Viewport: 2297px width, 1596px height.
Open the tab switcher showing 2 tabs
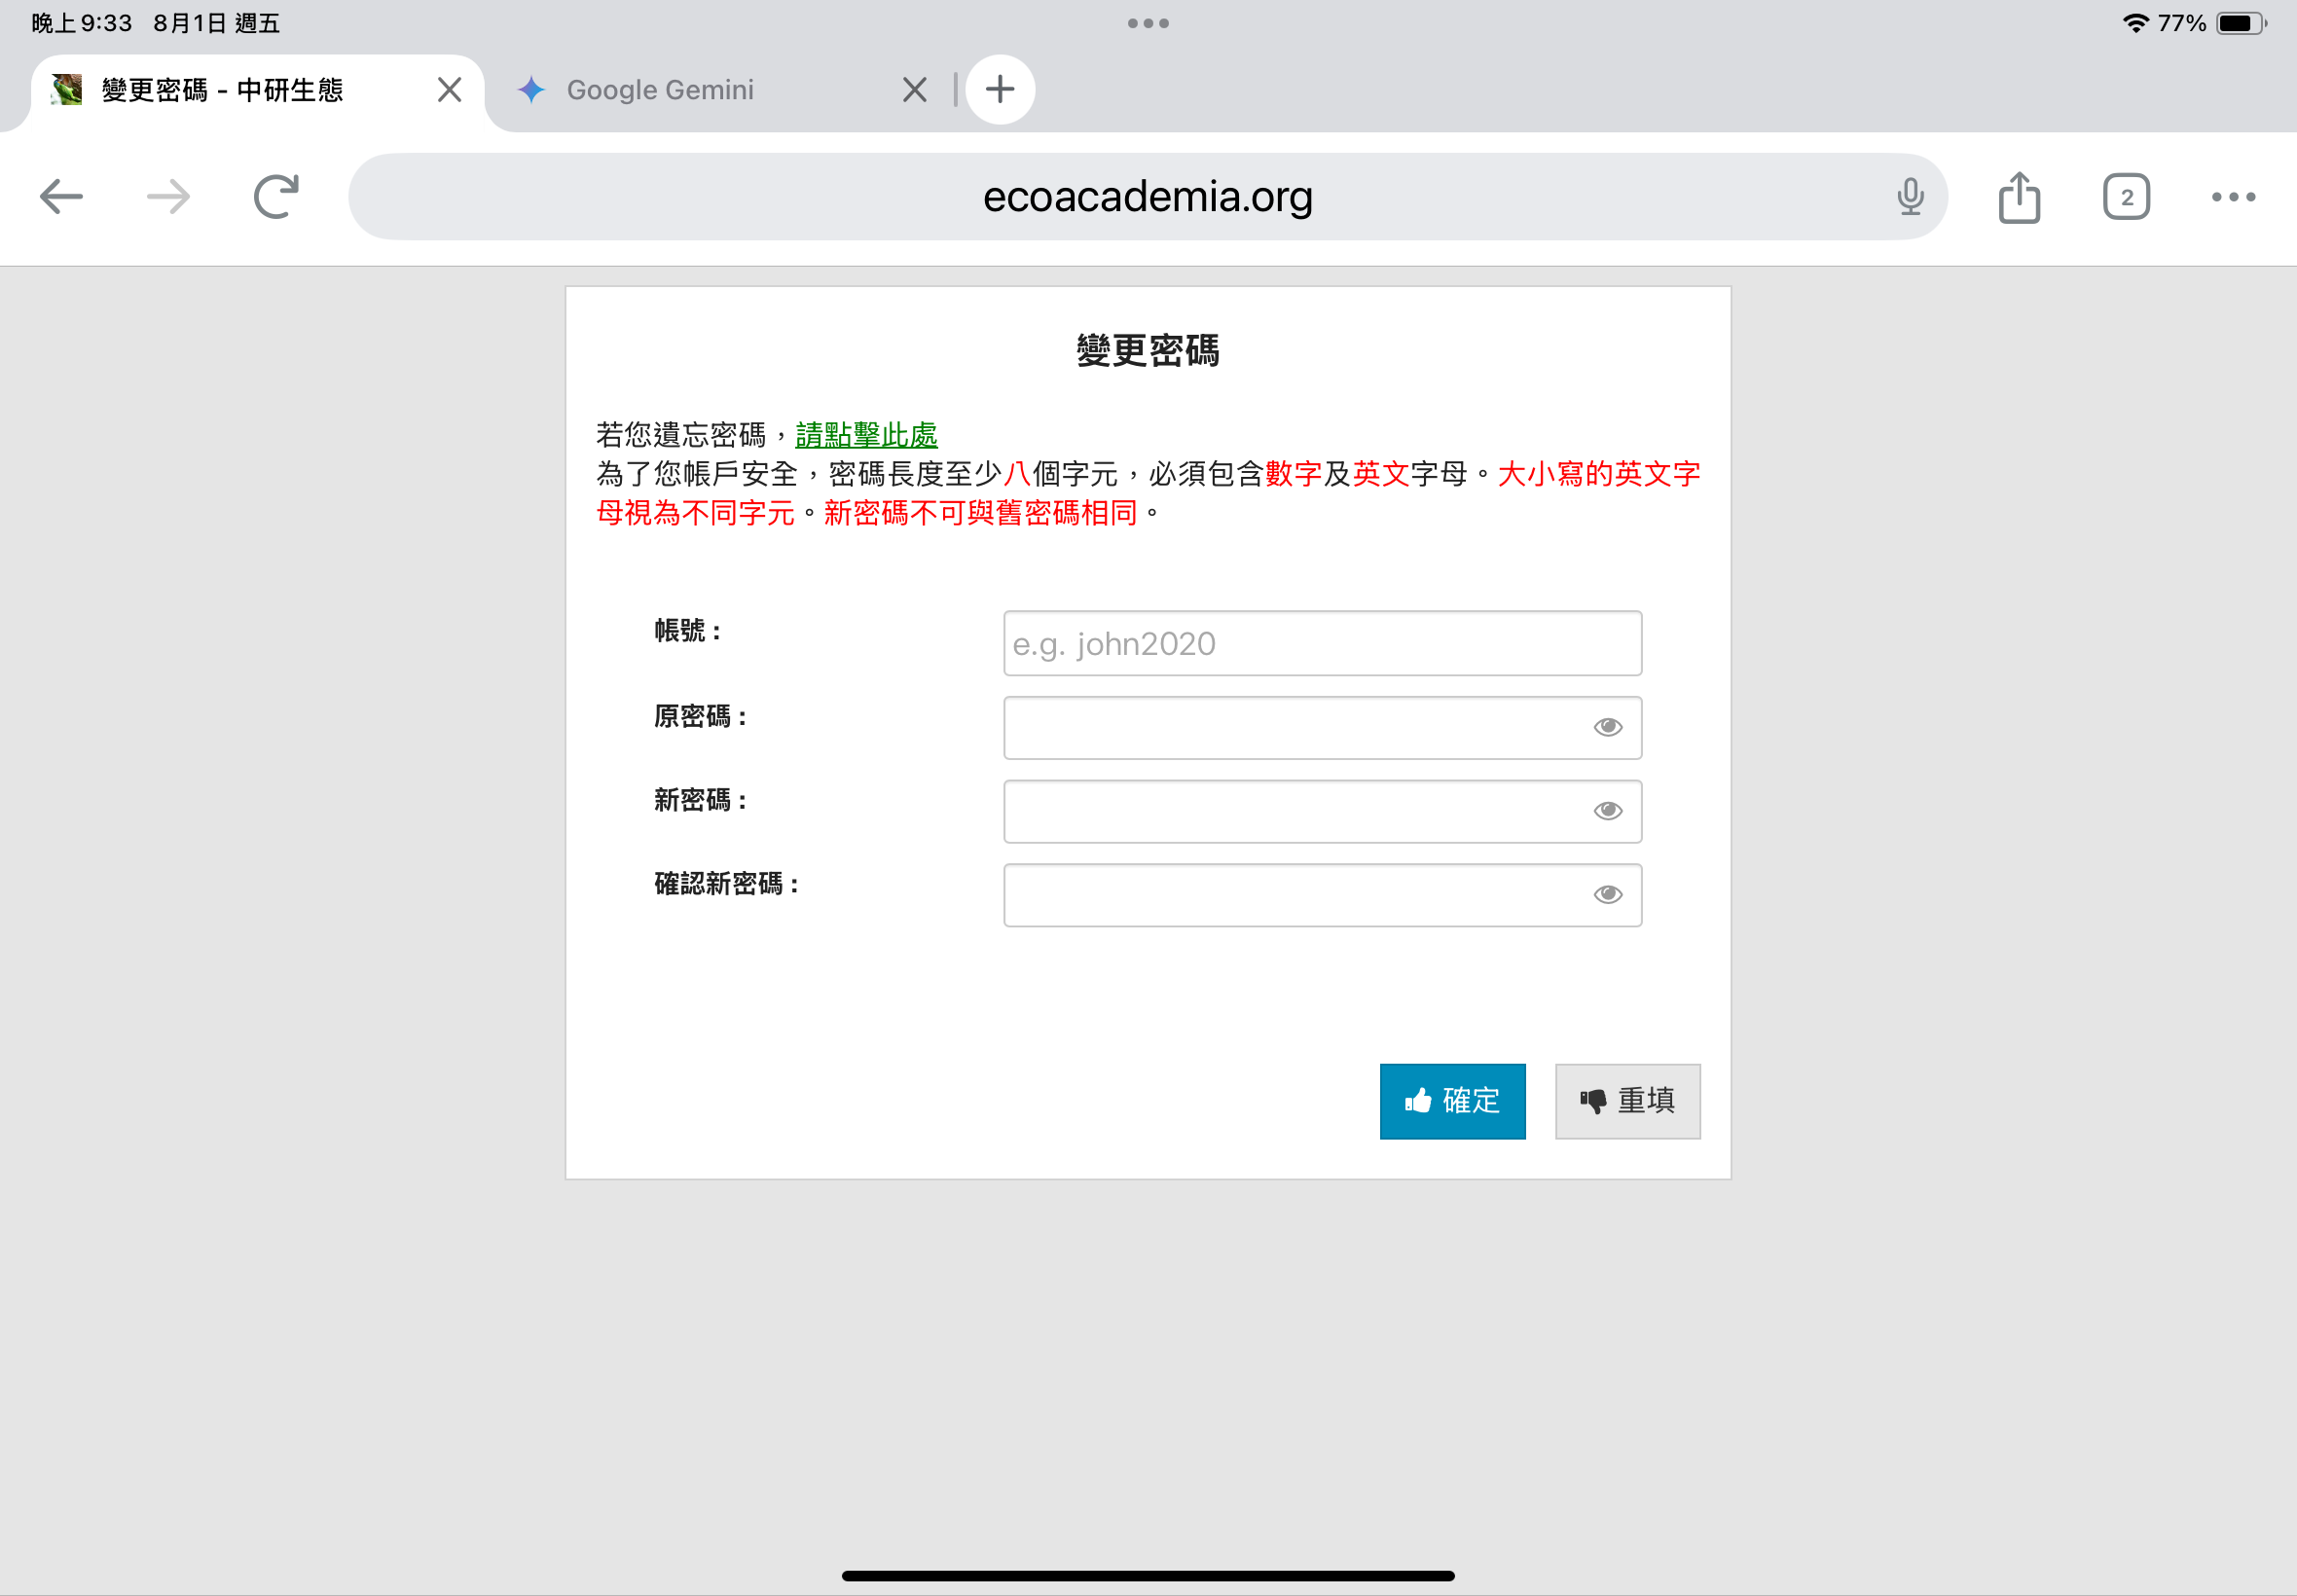(2126, 197)
